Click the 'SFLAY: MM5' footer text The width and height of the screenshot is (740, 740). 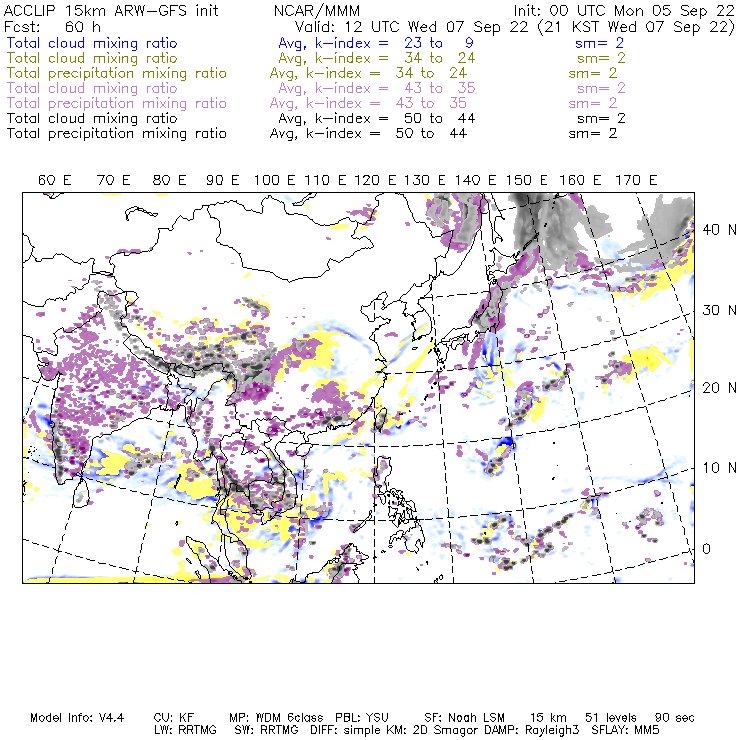pyautogui.click(x=625, y=730)
